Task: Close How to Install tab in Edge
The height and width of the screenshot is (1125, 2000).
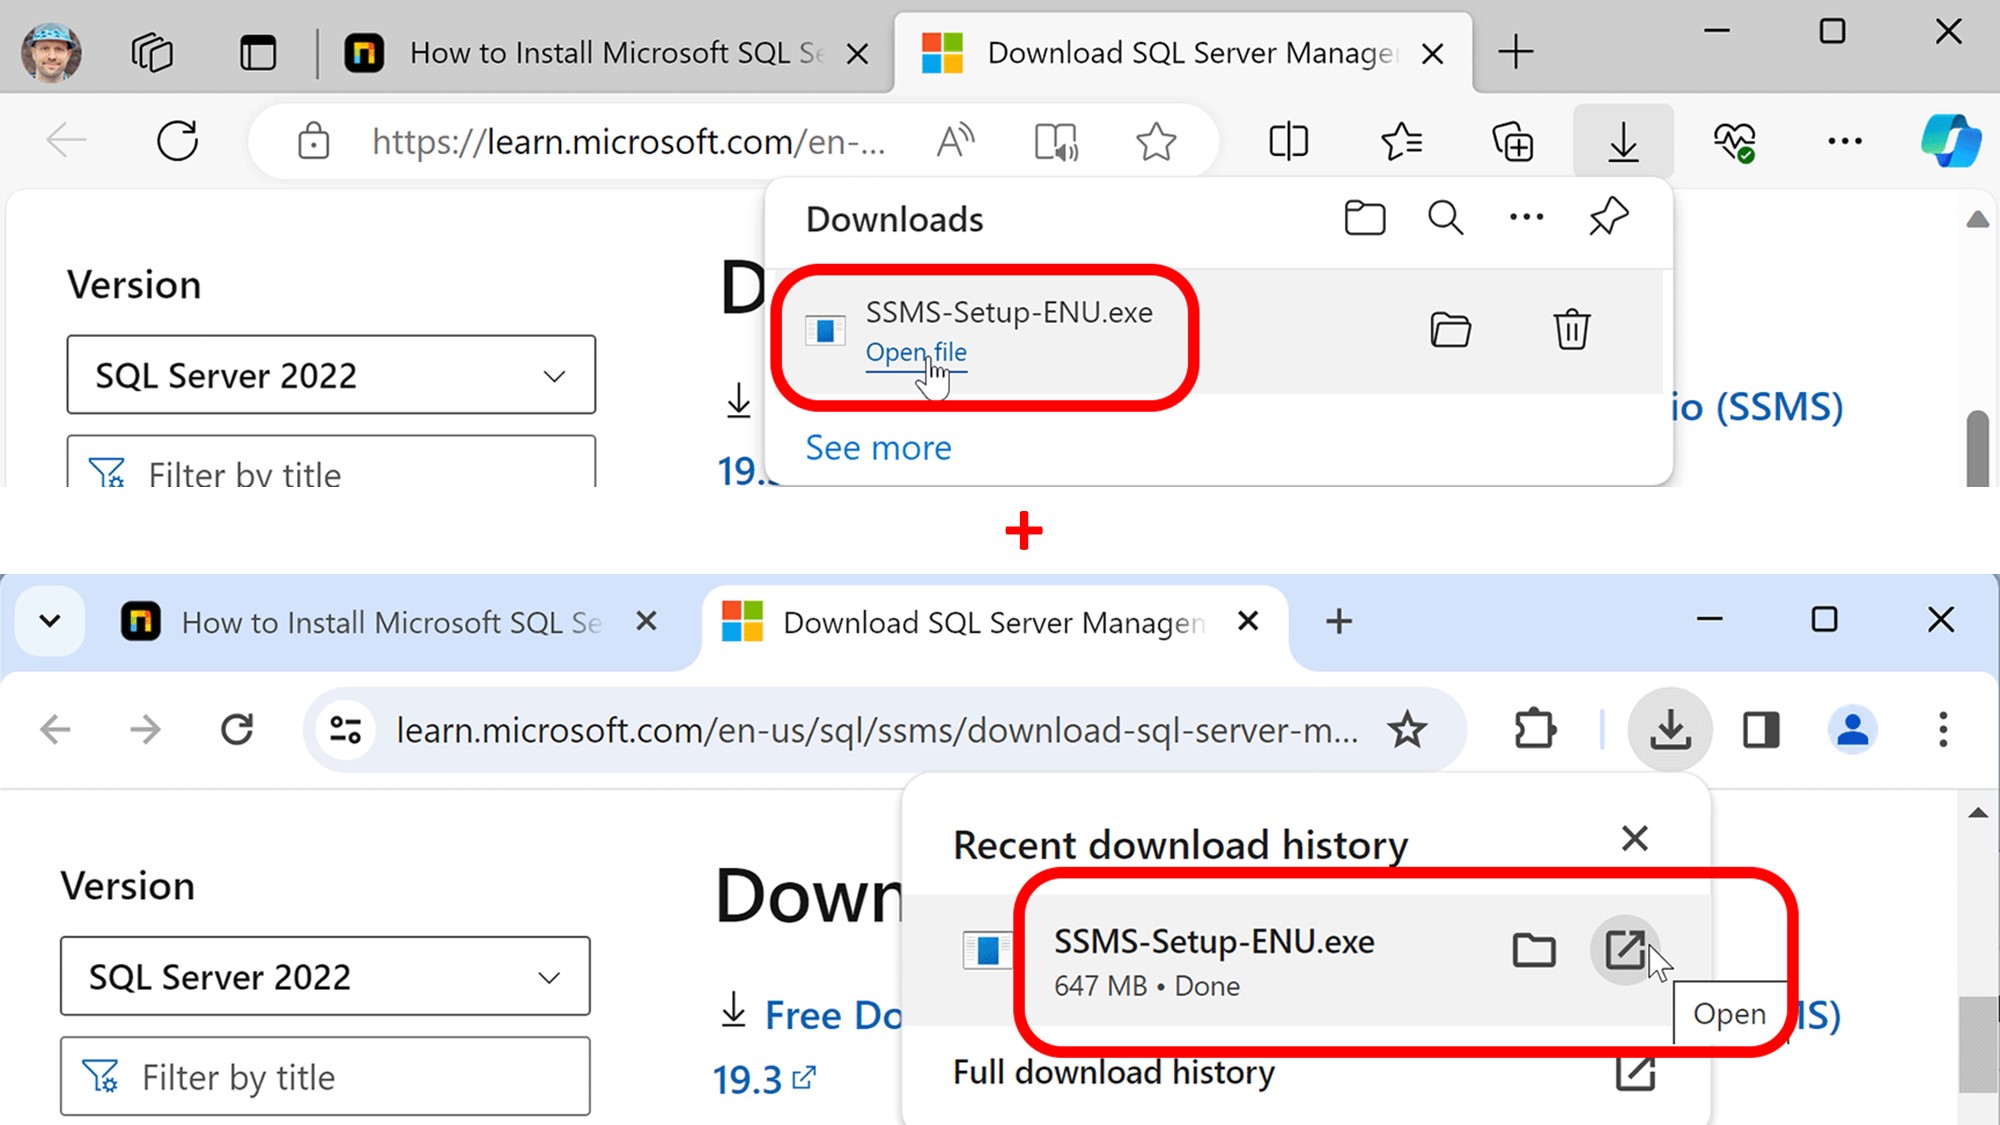Action: click(857, 54)
